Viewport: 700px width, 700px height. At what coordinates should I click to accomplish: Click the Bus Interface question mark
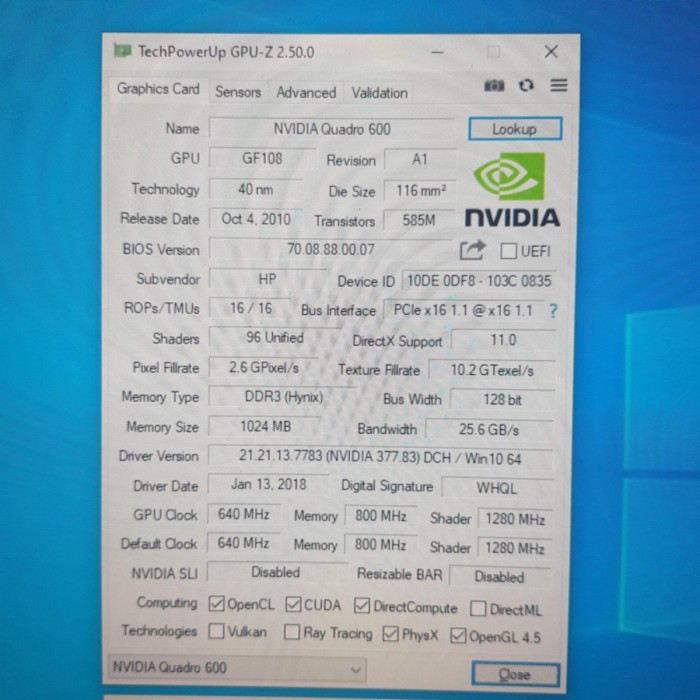553,310
